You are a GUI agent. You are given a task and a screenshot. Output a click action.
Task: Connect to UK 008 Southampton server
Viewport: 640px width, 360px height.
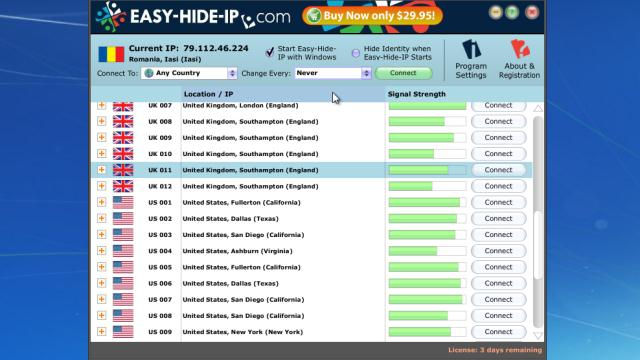click(x=498, y=121)
